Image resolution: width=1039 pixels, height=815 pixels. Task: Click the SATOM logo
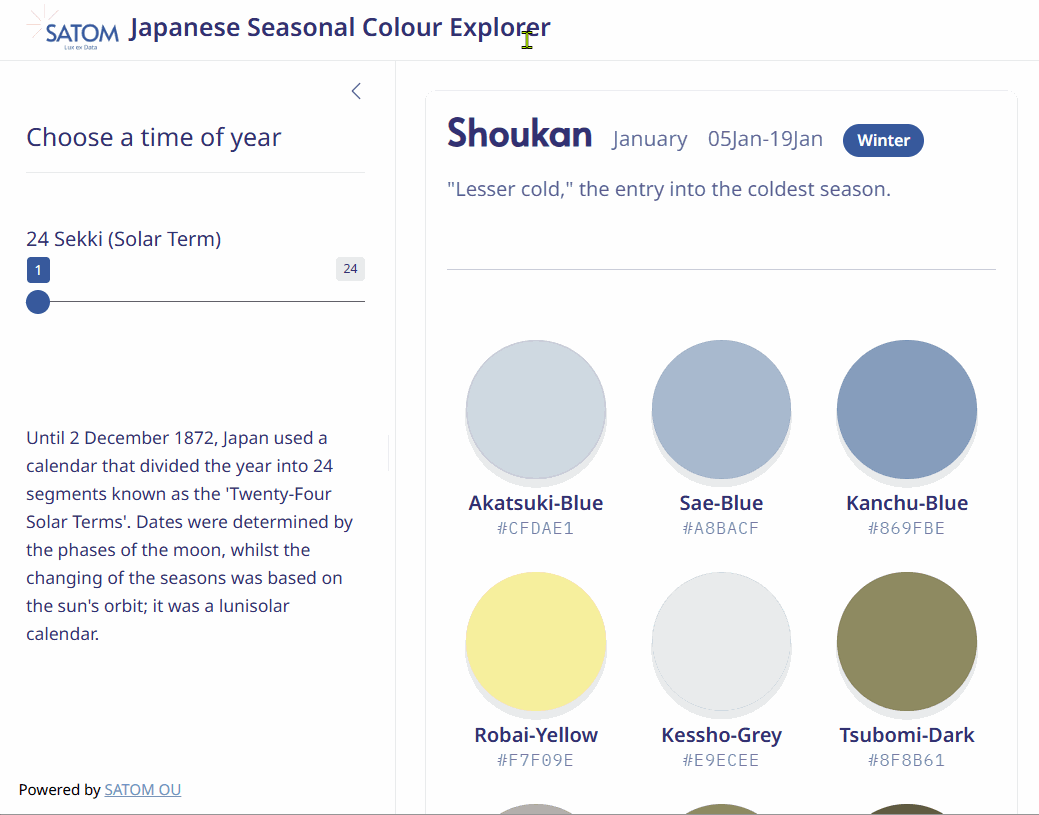(x=73, y=28)
